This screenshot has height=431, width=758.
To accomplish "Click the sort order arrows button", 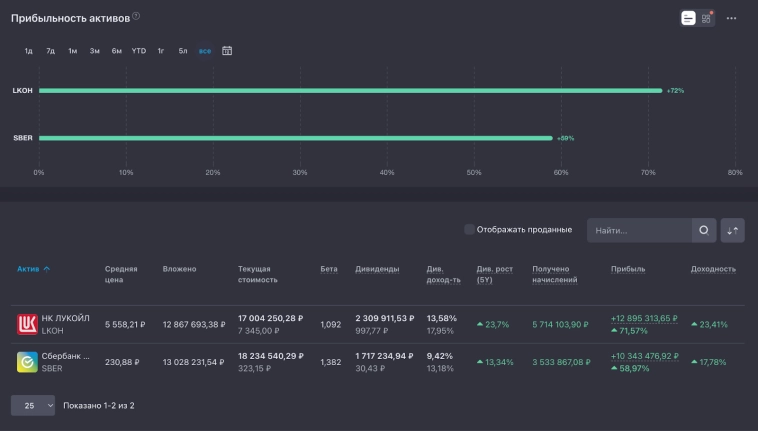I will [x=732, y=230].
